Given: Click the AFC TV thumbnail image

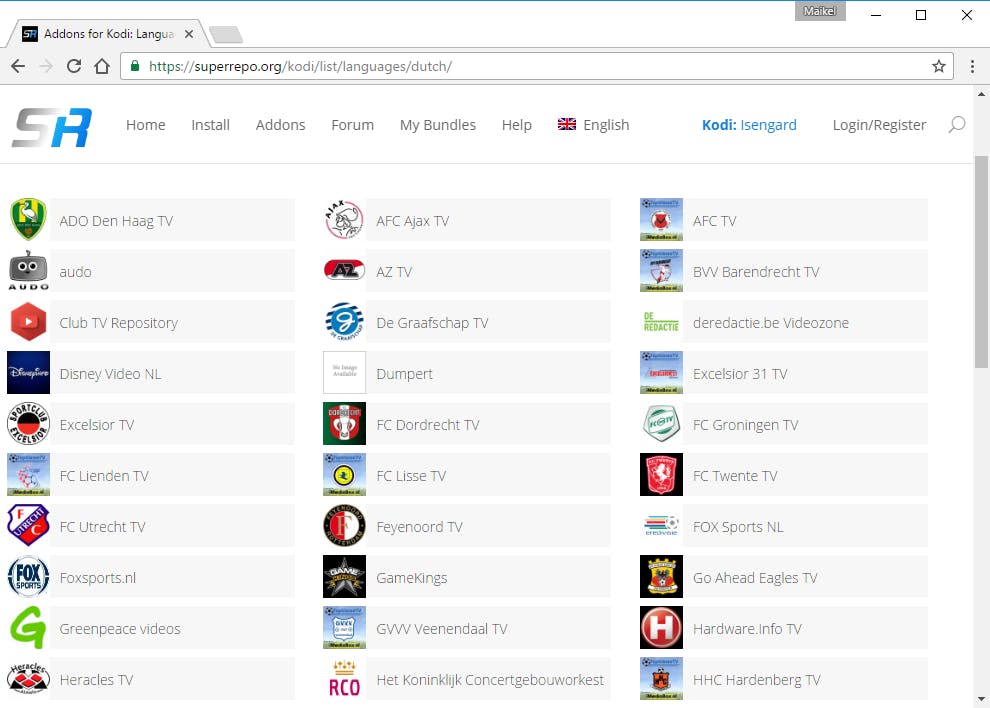Looking at the screenshot, I should tap(661, 219).
